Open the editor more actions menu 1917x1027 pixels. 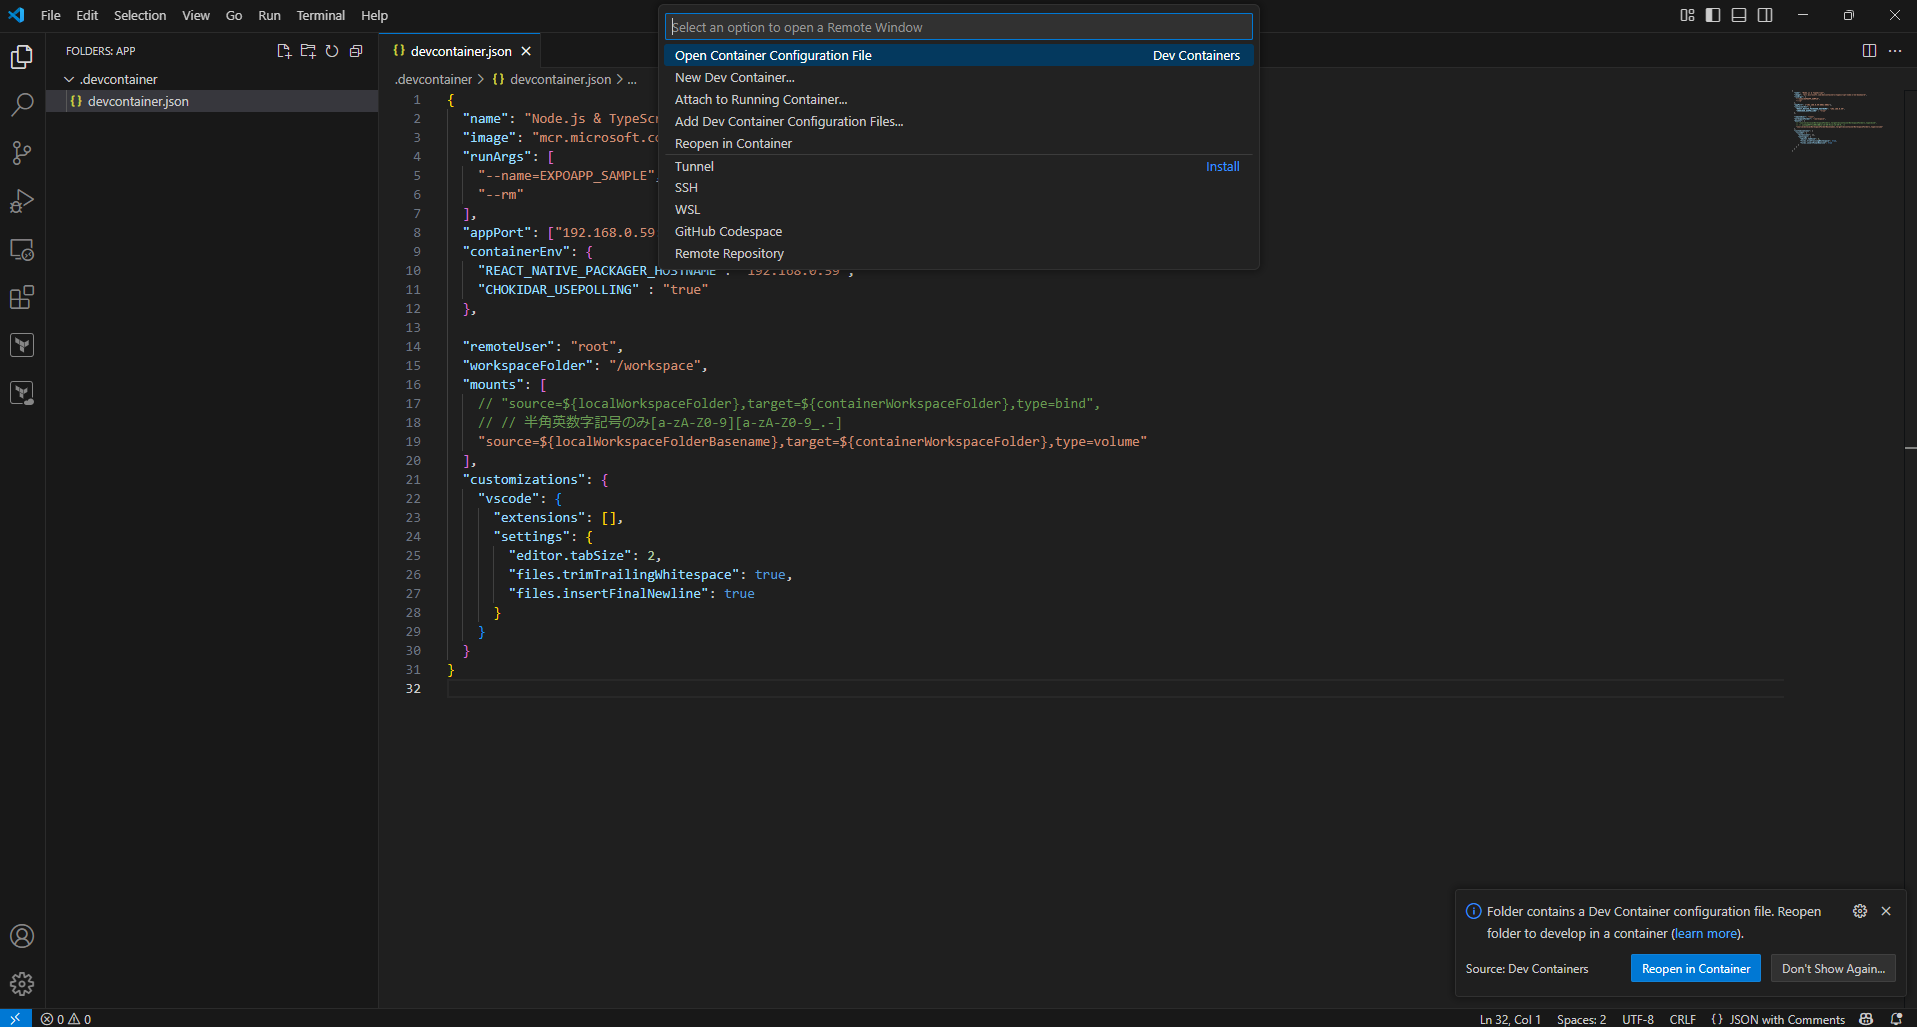(x=1895, y=50)
